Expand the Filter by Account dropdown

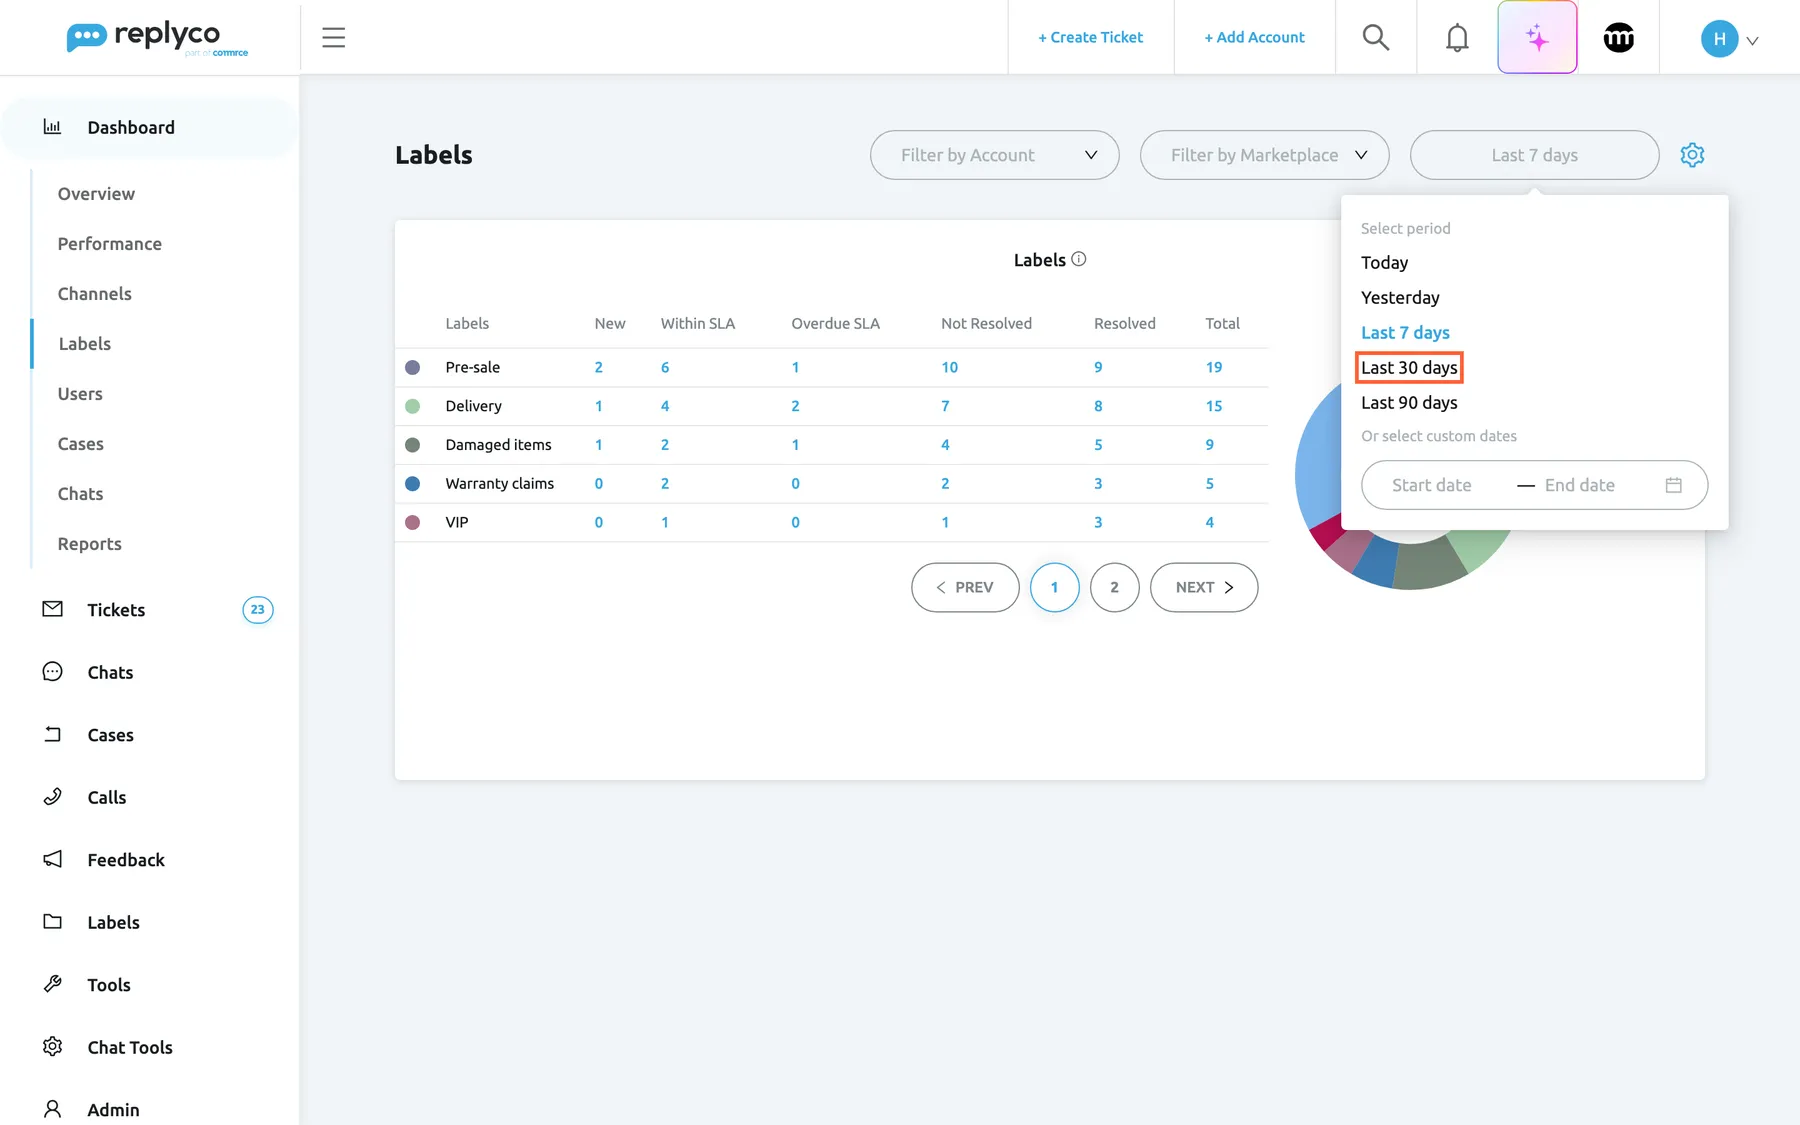pos(994,155)
